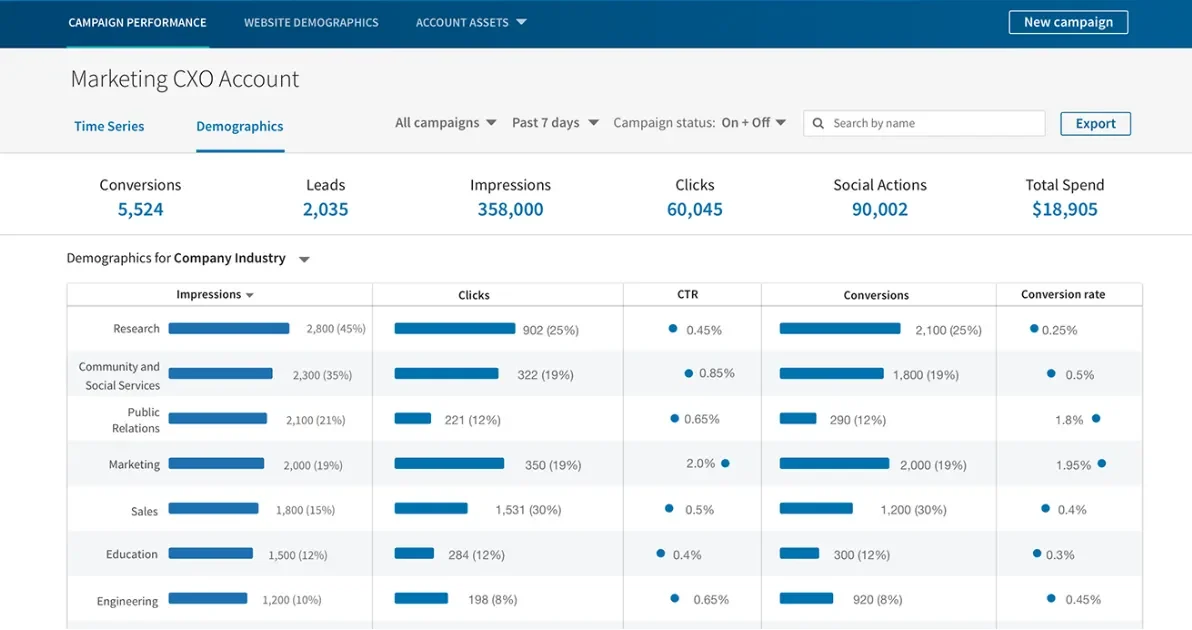Click the Conversions metric total

pos(140,209)
